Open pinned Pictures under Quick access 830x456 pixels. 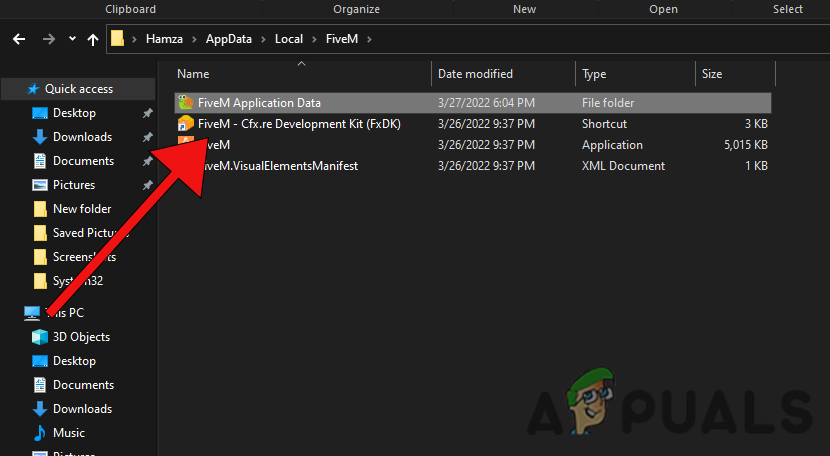tap(74, 185)
